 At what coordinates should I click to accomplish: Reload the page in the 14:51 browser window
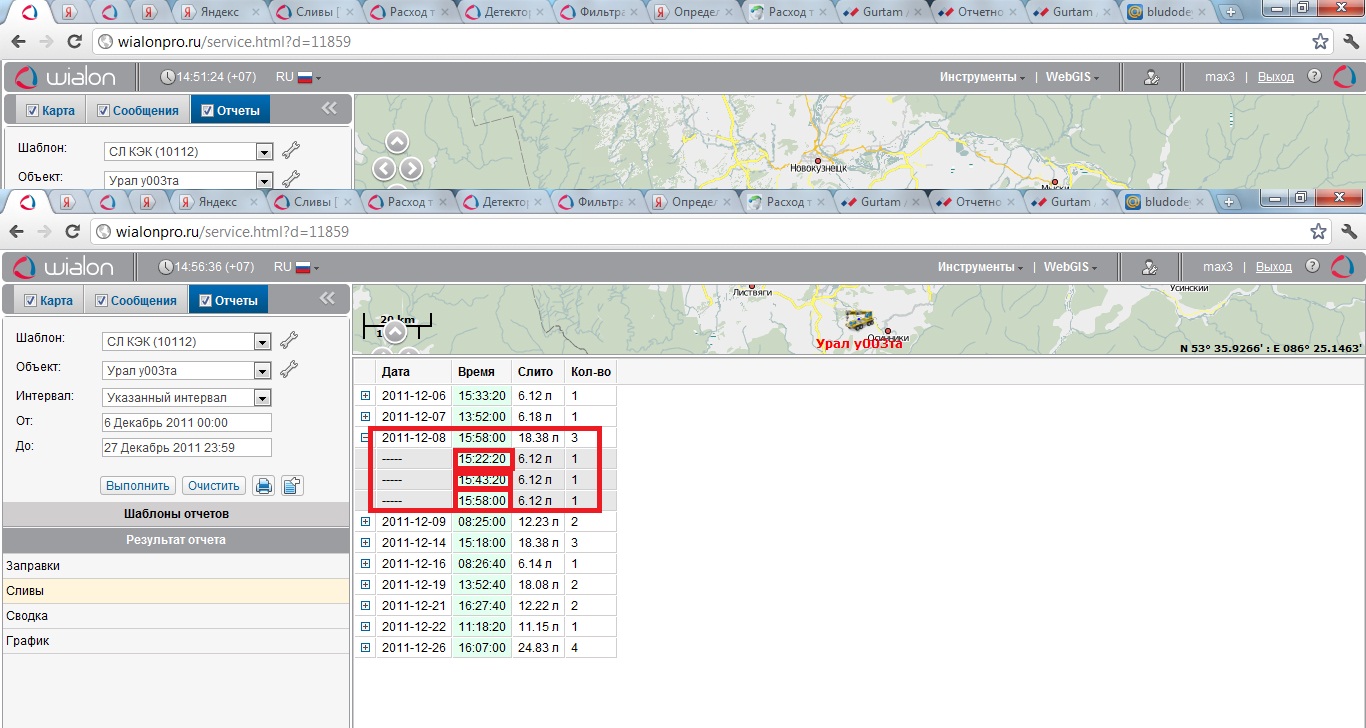74,42
